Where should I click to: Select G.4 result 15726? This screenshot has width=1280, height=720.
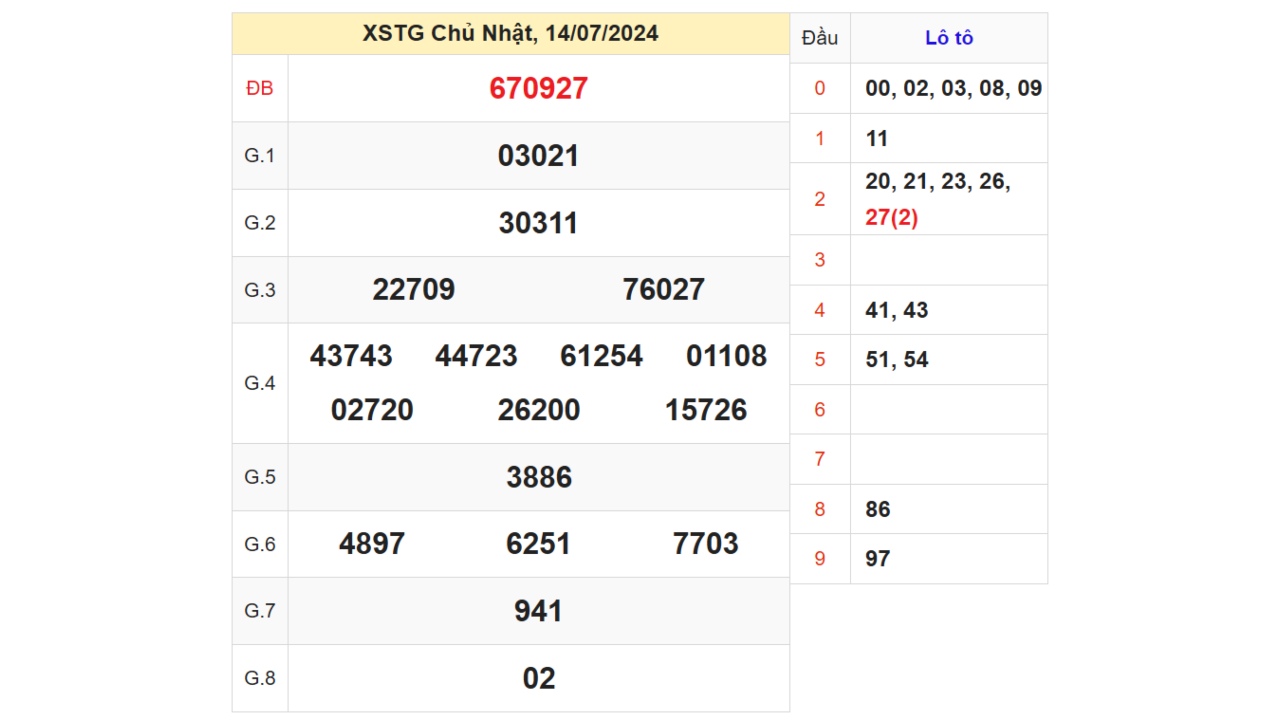click(x=706, y=410)
